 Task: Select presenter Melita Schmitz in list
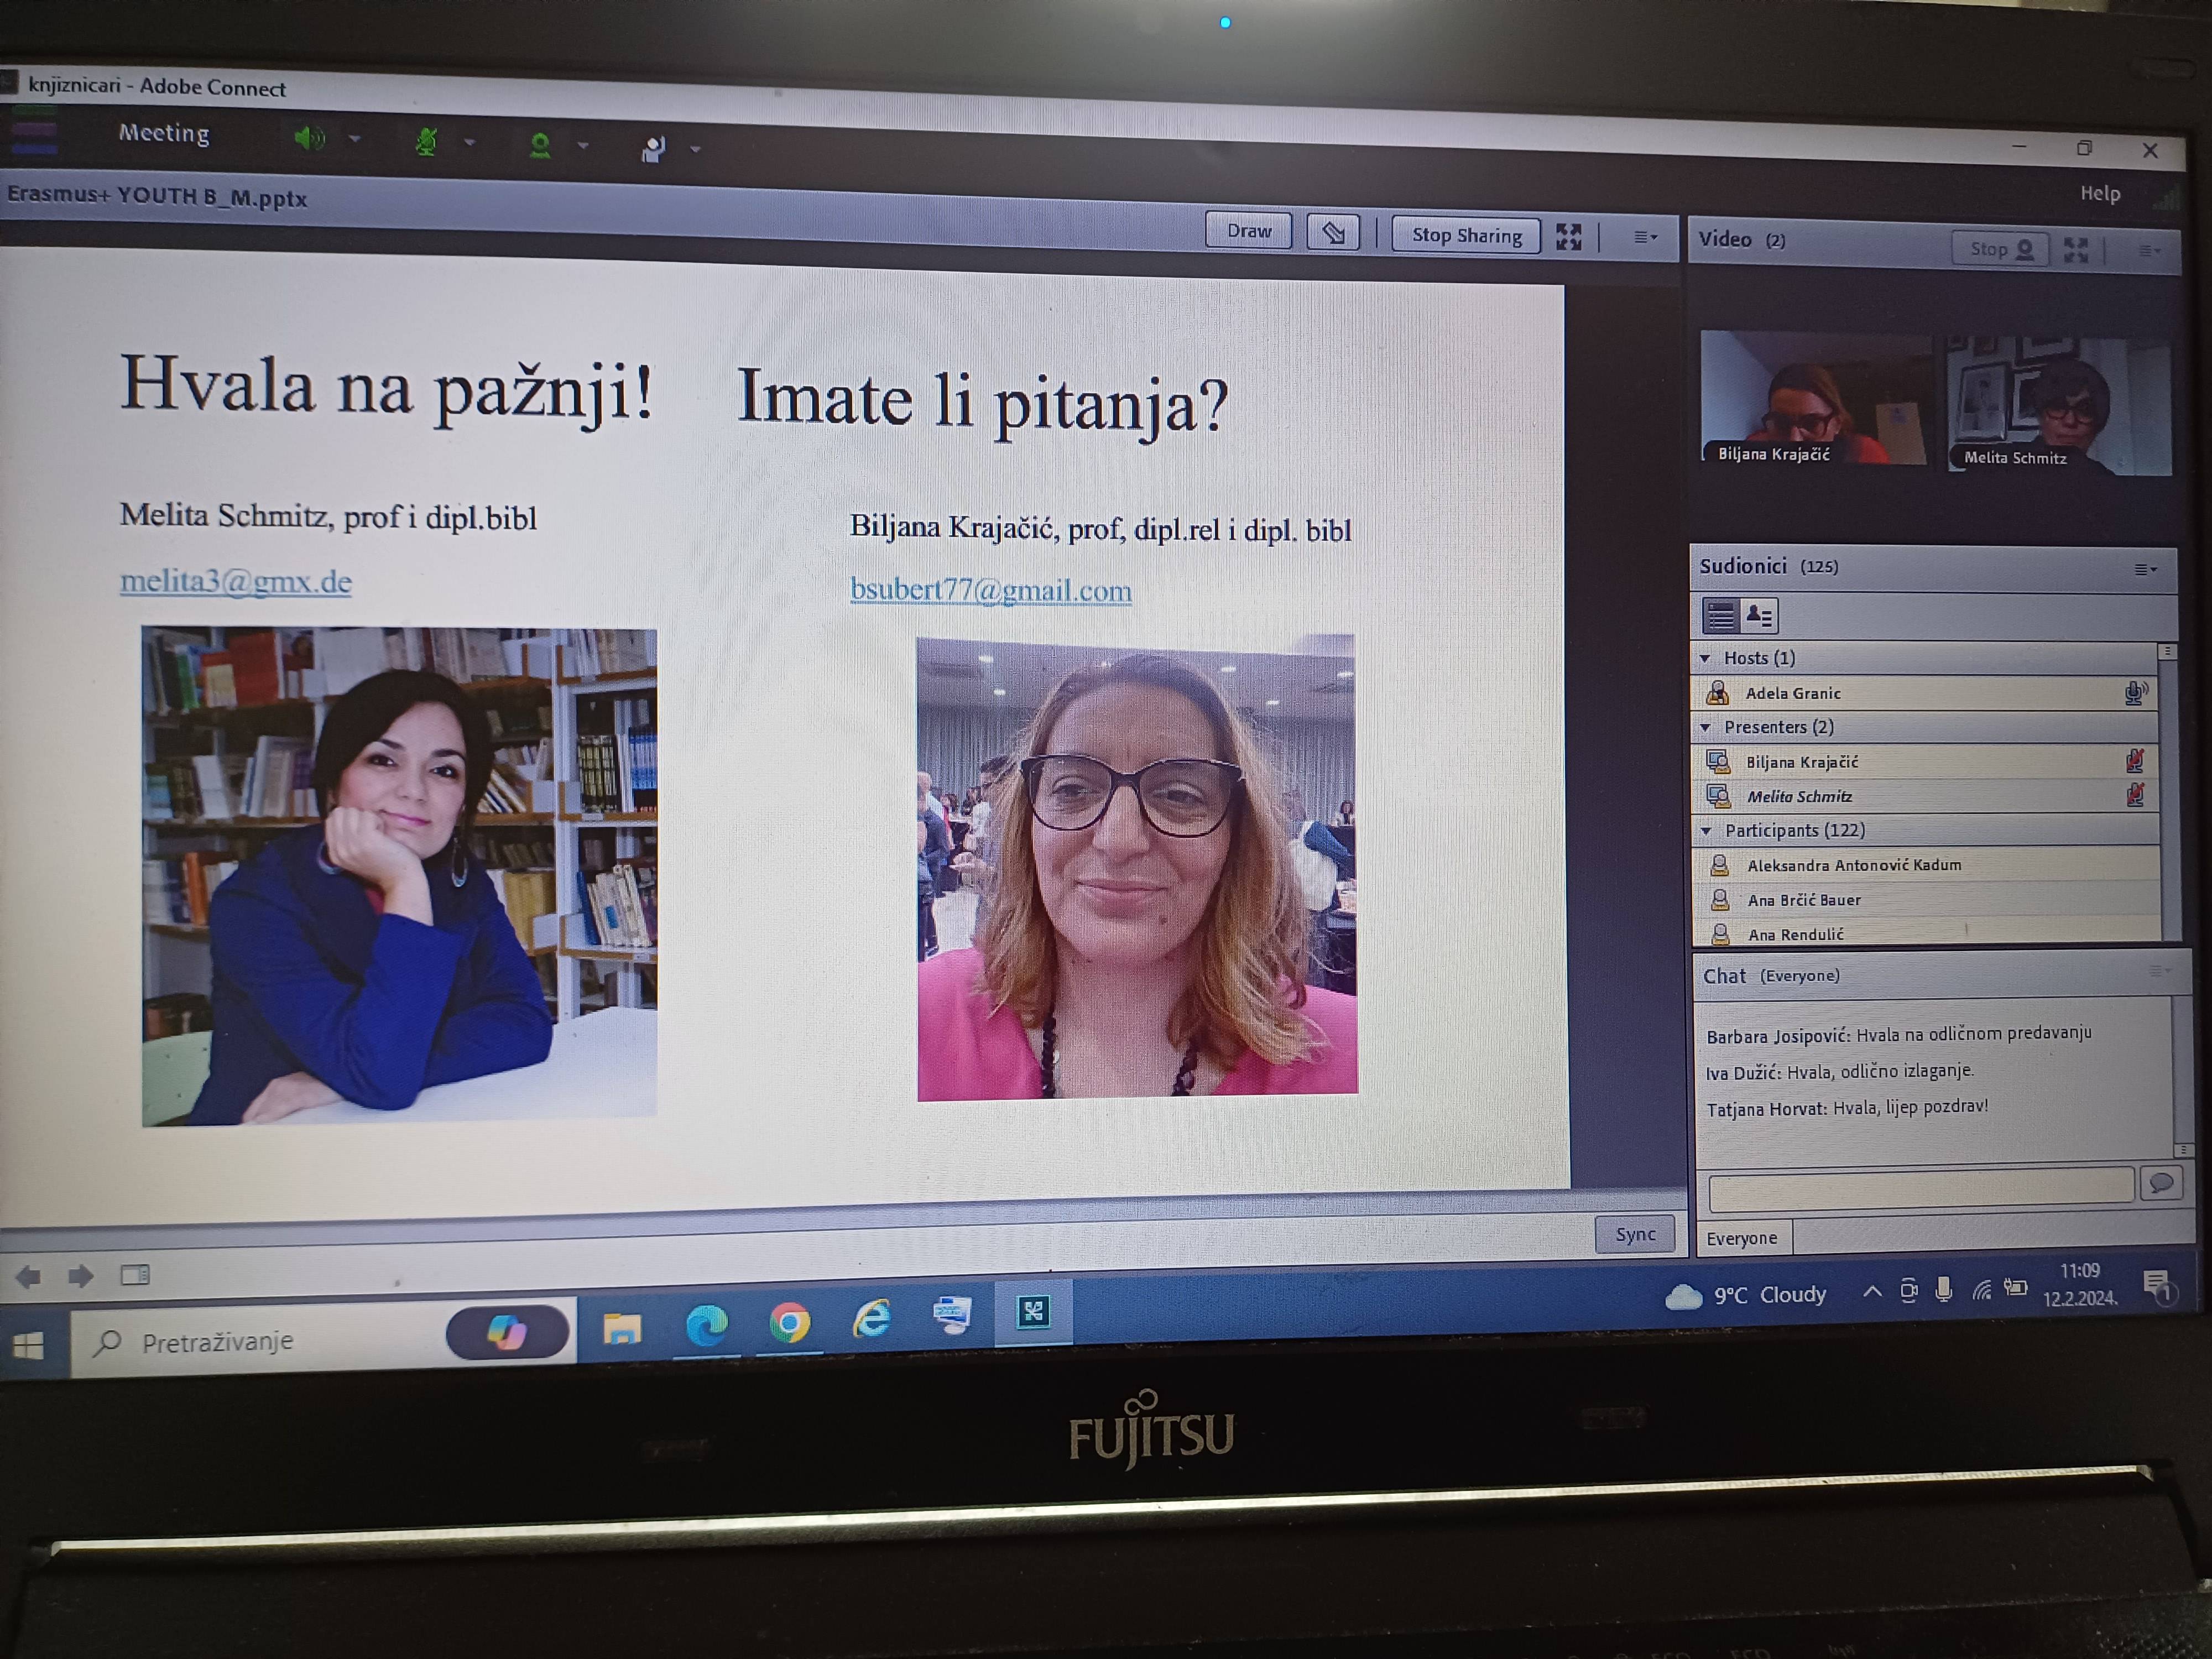click(x=1924, y=796)
